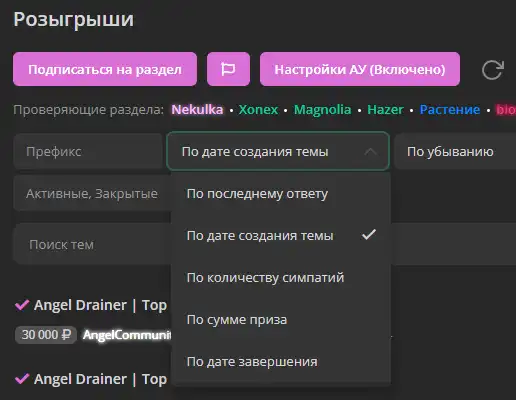Click the pink checkmark beside second Angel Drainer

(22, 379)
